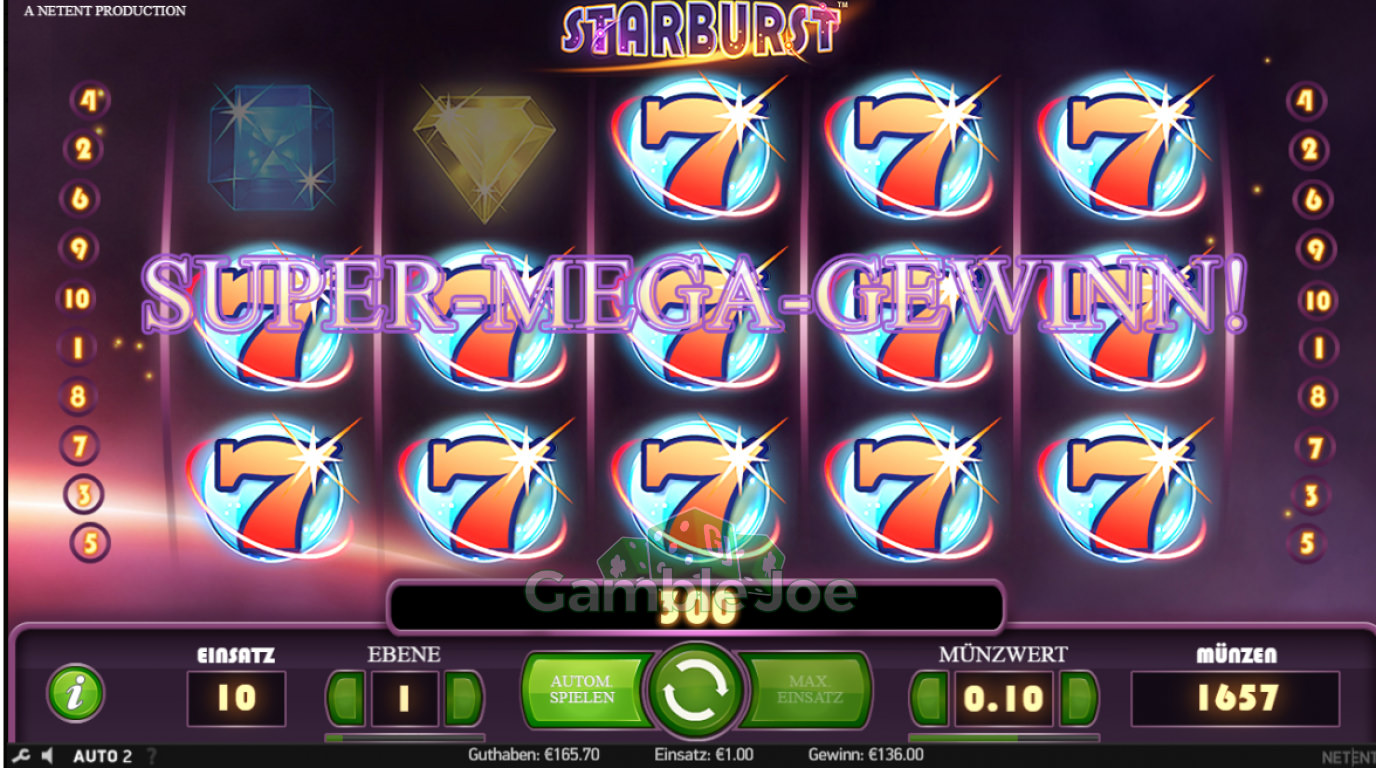1376x768 pixels.
Task: Increase Ebene level with right arrow
Action: point(463,698)
